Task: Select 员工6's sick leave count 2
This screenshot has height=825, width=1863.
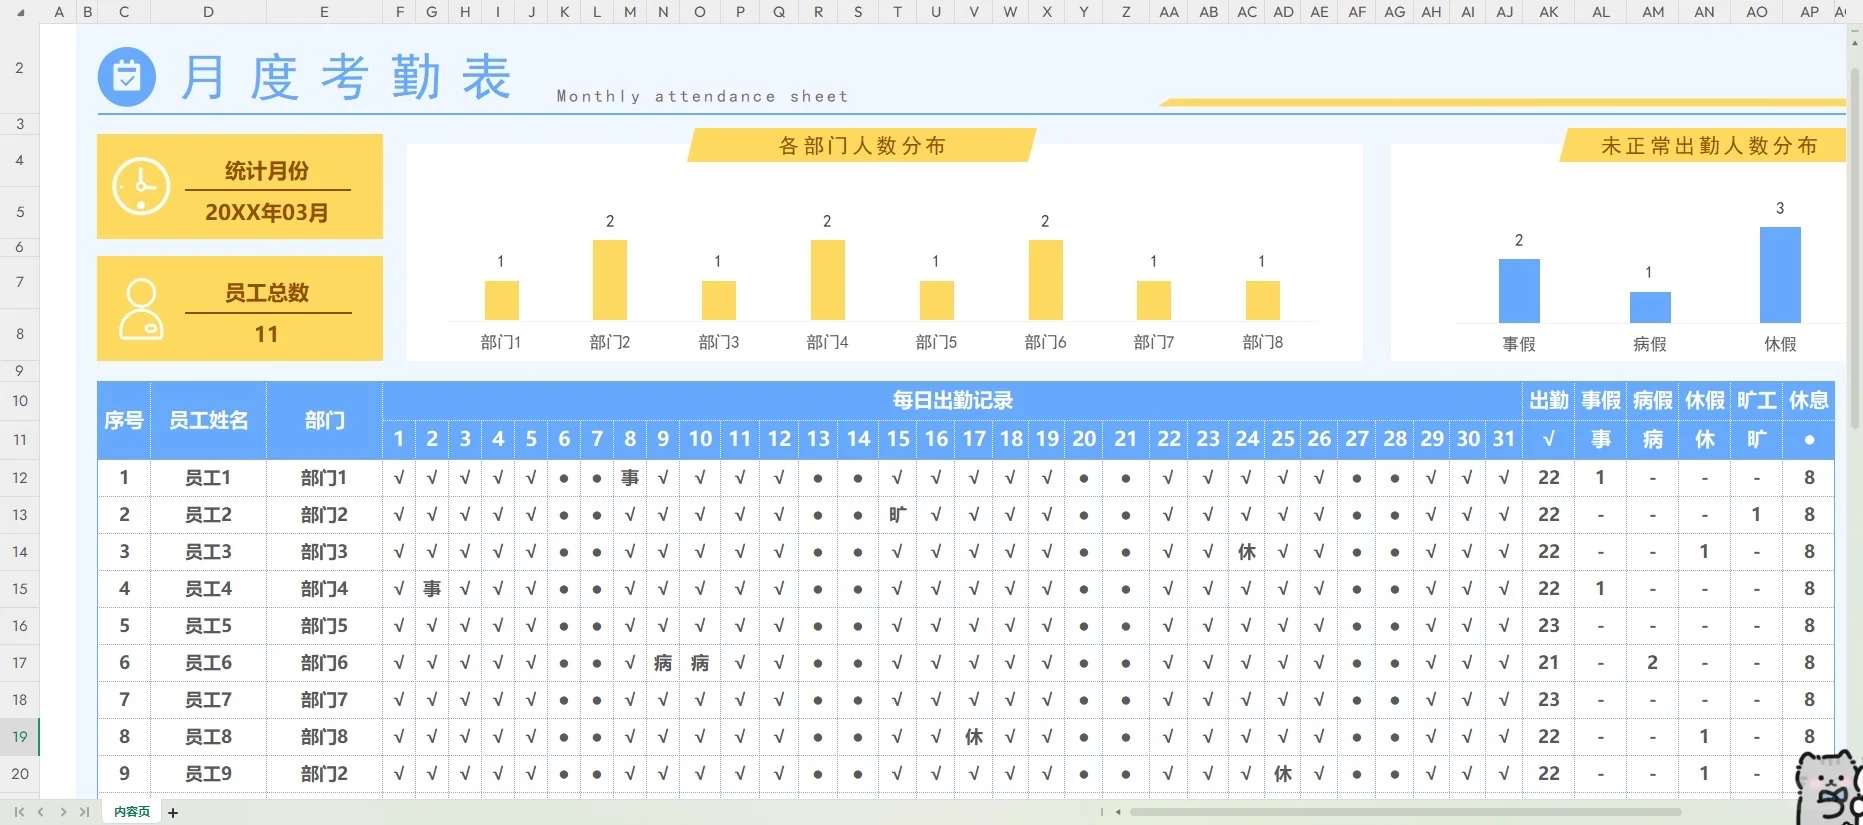Action: (x=1653, y=663)
